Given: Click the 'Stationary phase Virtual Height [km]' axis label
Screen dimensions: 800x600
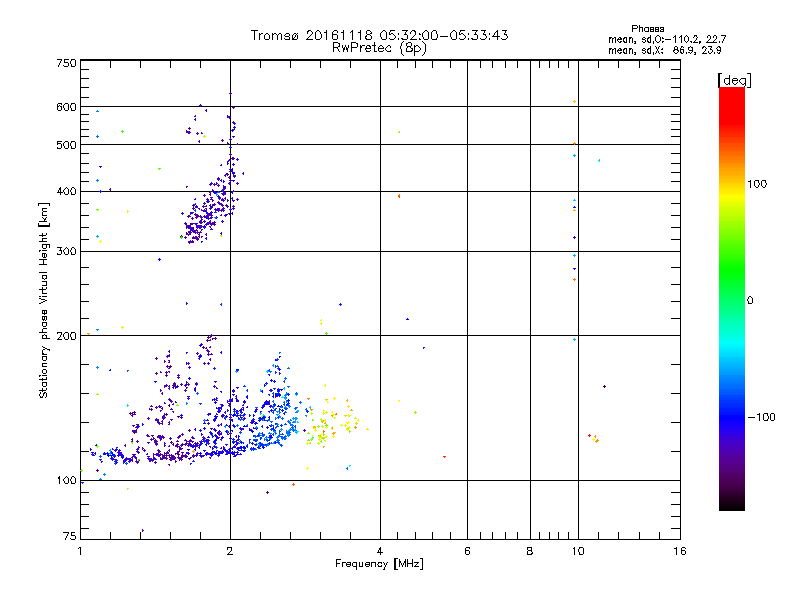Looking at the screenshot, I should coord(43,300).
